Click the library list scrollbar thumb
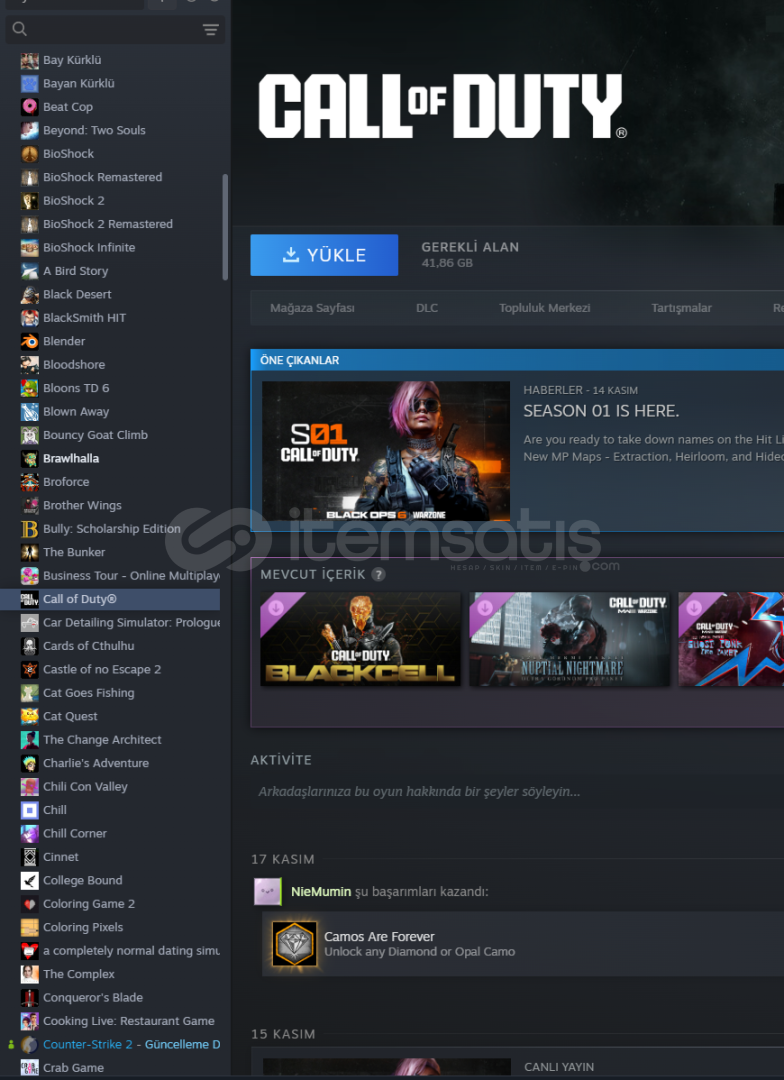Screen dimensions: 784x1080 click(225, 227)
